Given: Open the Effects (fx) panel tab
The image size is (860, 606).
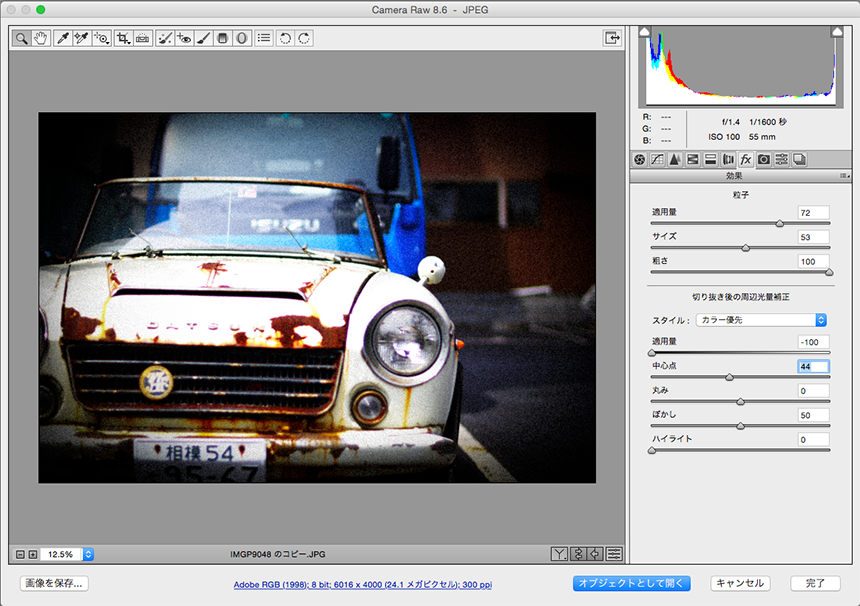Looking at the screenshot, I should (745, 160).
